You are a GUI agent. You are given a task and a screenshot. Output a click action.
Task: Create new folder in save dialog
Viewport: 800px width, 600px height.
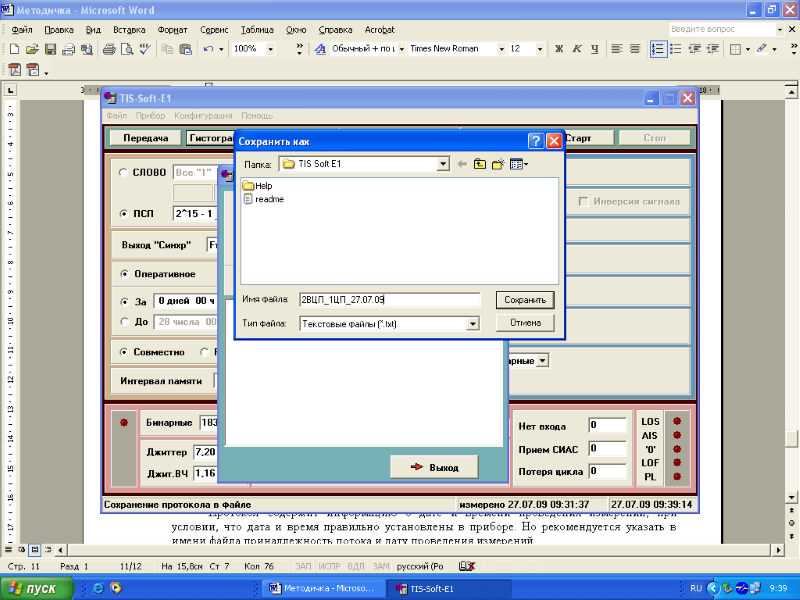[498, 164]
